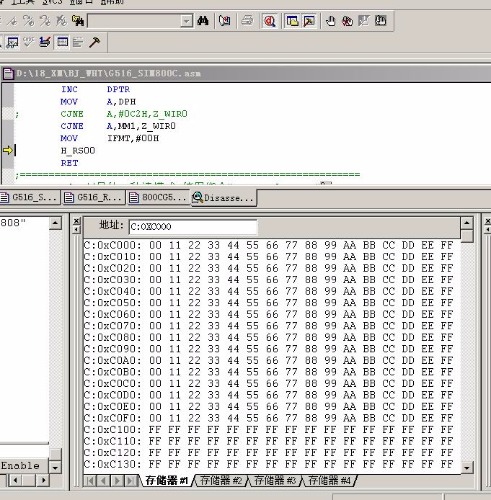The width and height of the screenshot is (491, 500).
Task: Toggle the Project Window icon
Action: pos(292,21)
